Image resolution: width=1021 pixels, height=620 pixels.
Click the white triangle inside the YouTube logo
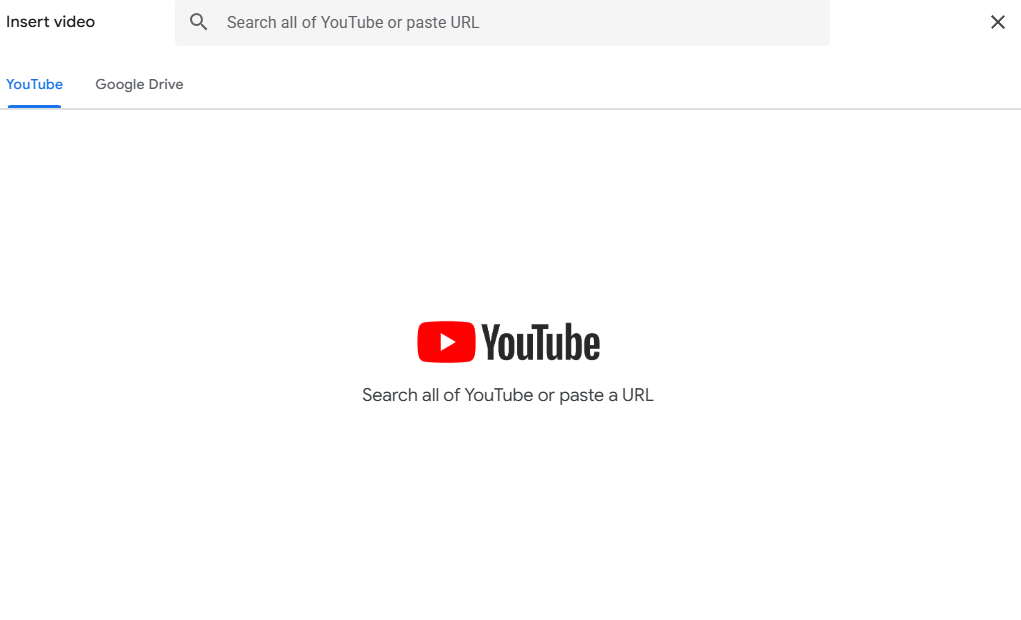(x=447, y=342)
